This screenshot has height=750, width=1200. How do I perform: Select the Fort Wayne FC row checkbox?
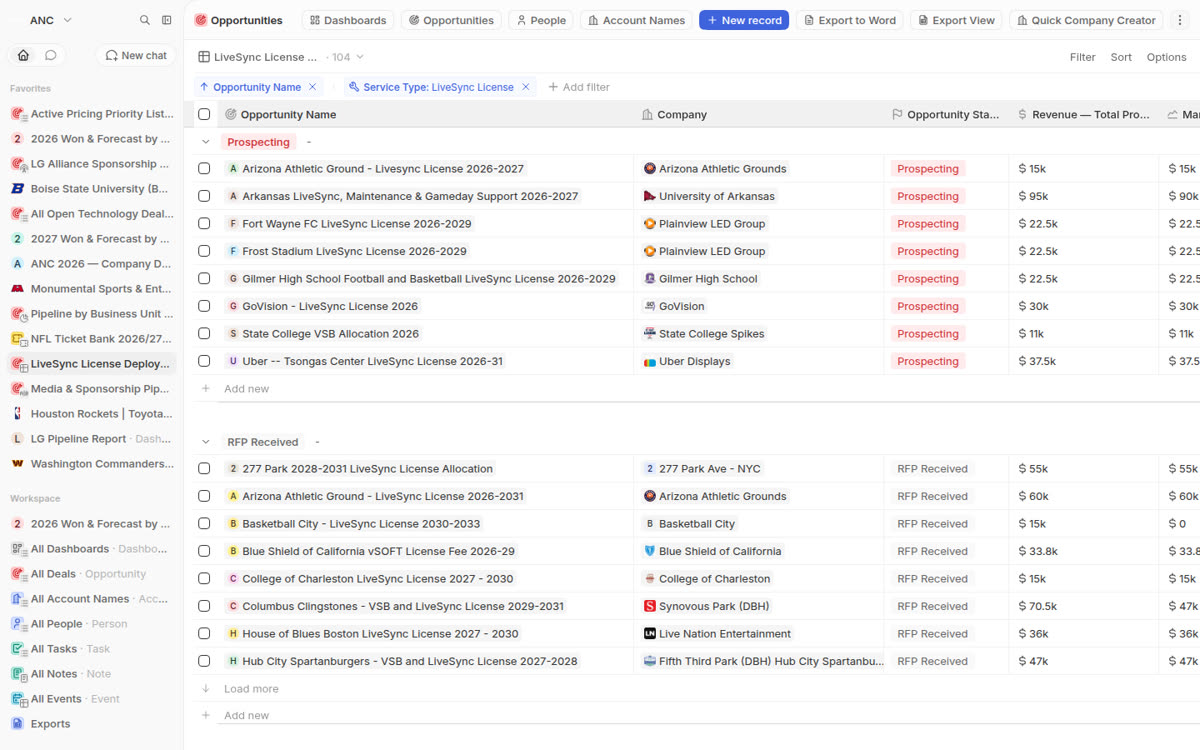[204, 223]
